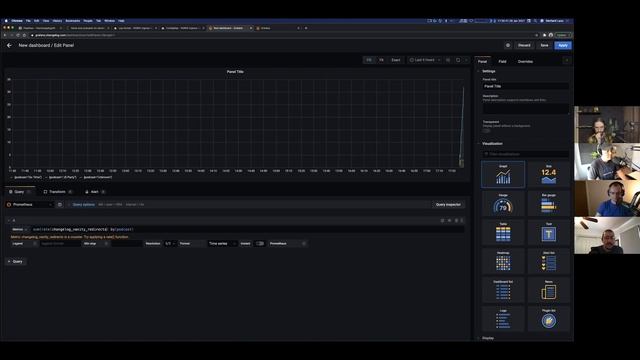Select the Alert list visualization
The image size is (640, 360).
point(549,261)
